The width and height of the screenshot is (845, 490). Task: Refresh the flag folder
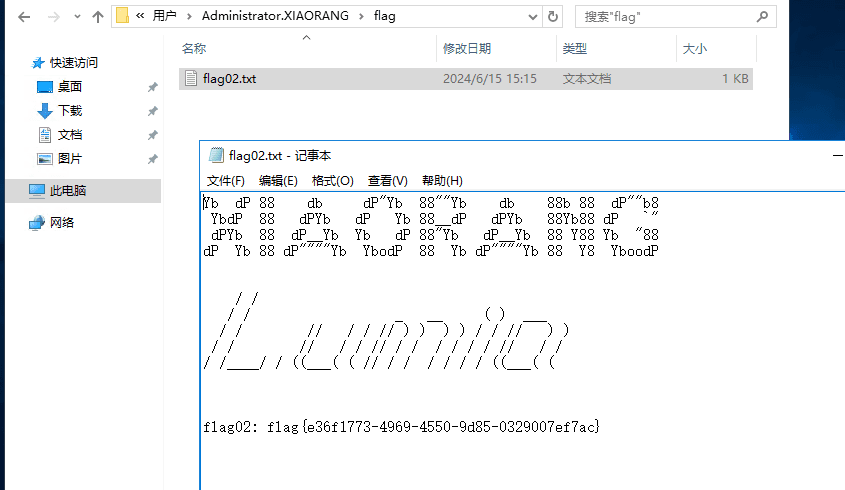(553, 17)
